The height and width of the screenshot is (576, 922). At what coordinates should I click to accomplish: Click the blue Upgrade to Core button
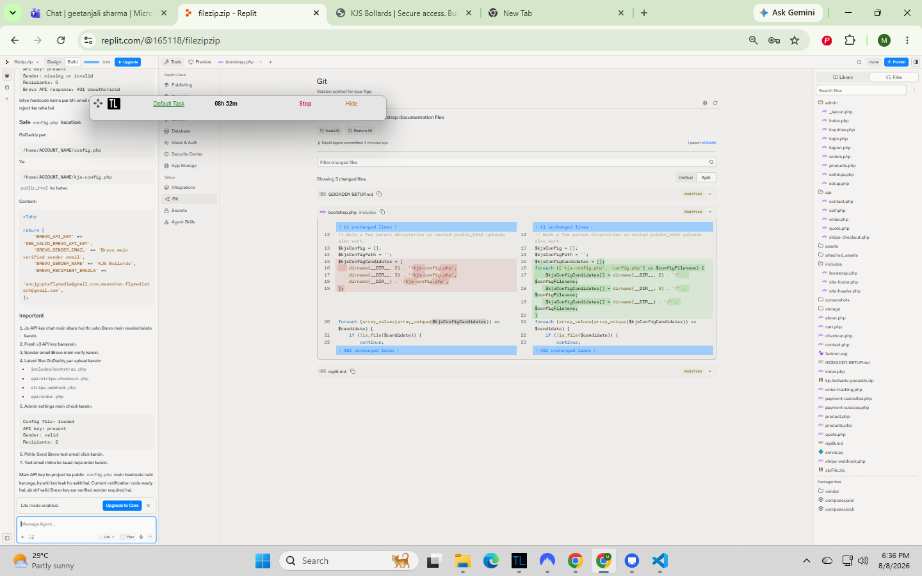[122, 505]
